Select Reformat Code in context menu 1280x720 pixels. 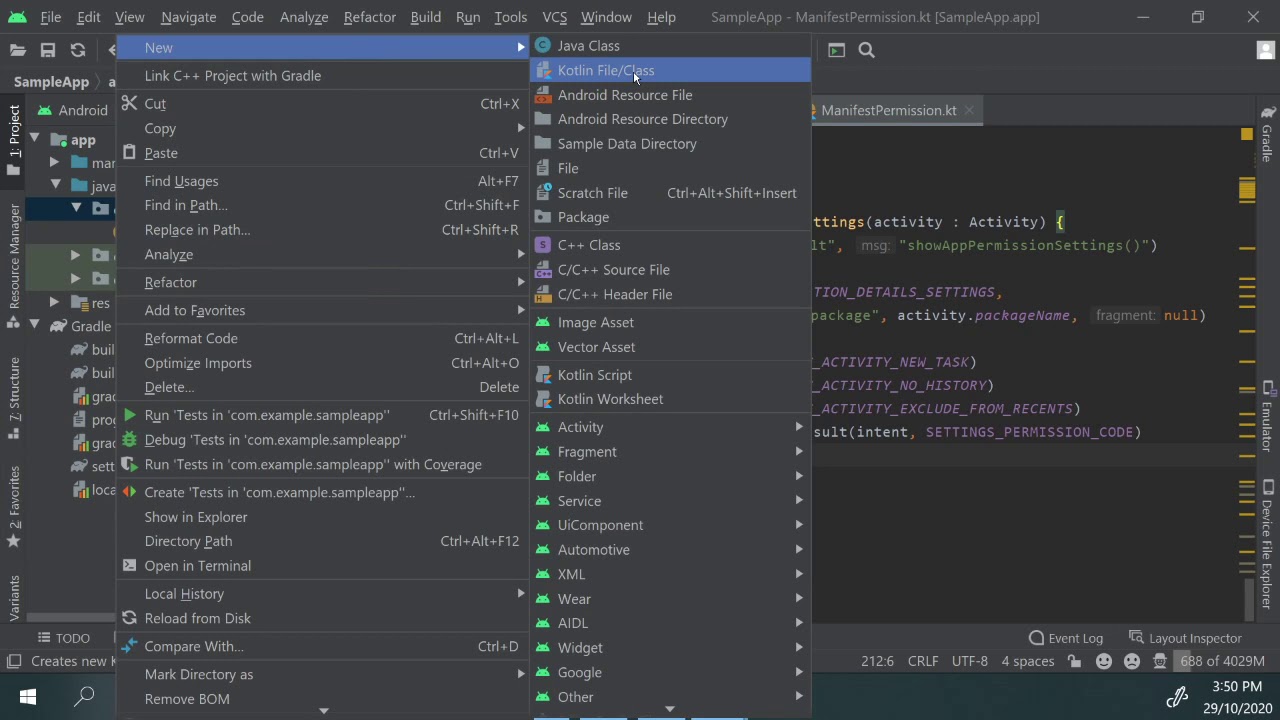click(x=323, y=339)
